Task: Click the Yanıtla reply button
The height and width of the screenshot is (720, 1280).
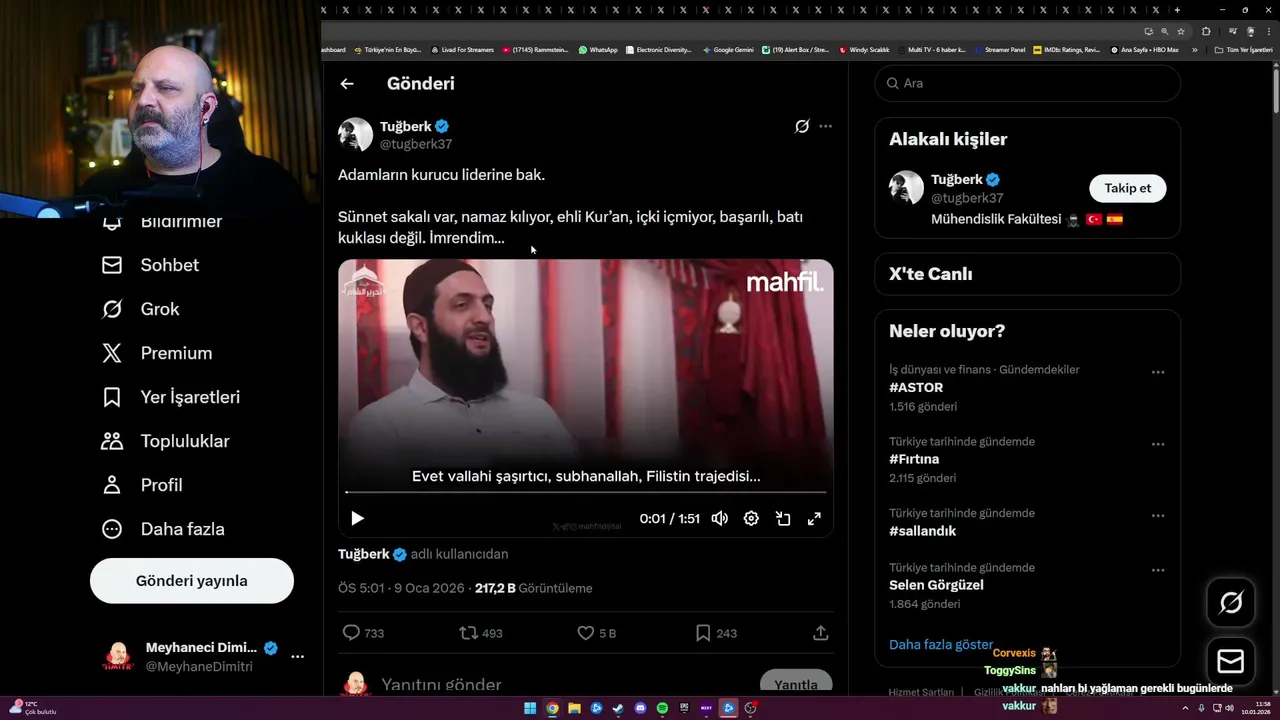Action: click(x=796, y=684)
